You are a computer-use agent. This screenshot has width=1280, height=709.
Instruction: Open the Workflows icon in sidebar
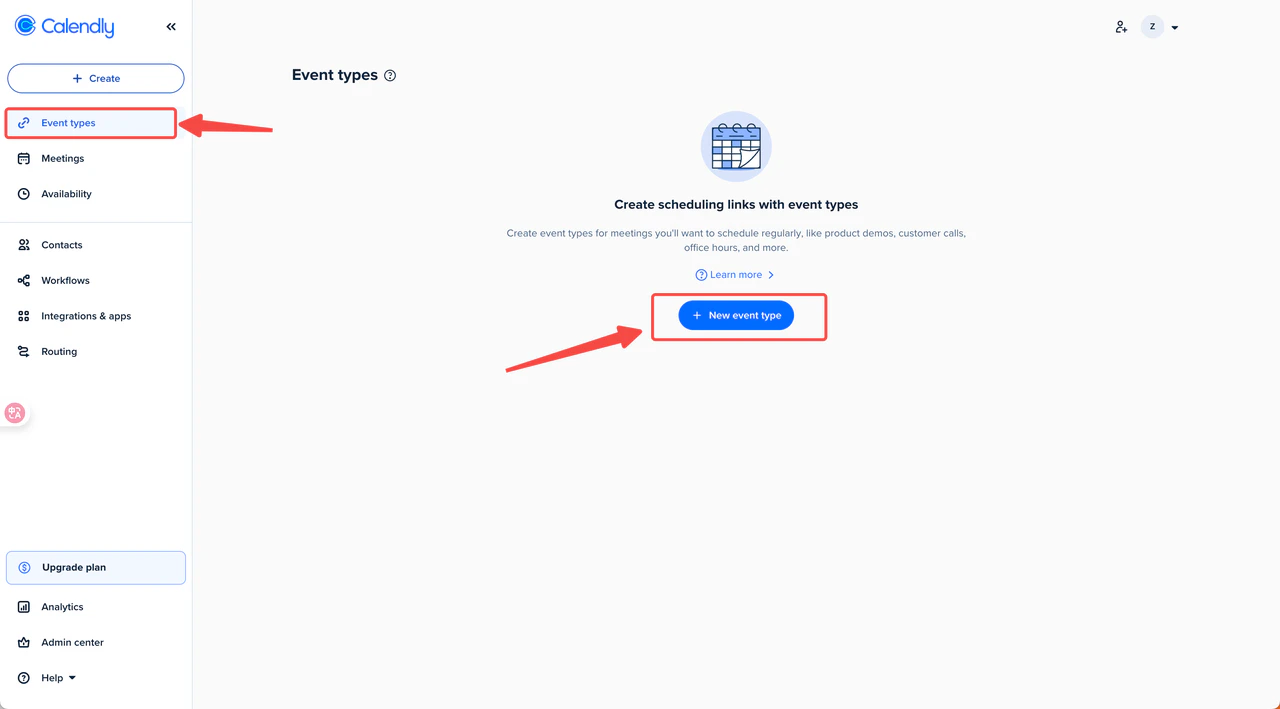point(24,281)
